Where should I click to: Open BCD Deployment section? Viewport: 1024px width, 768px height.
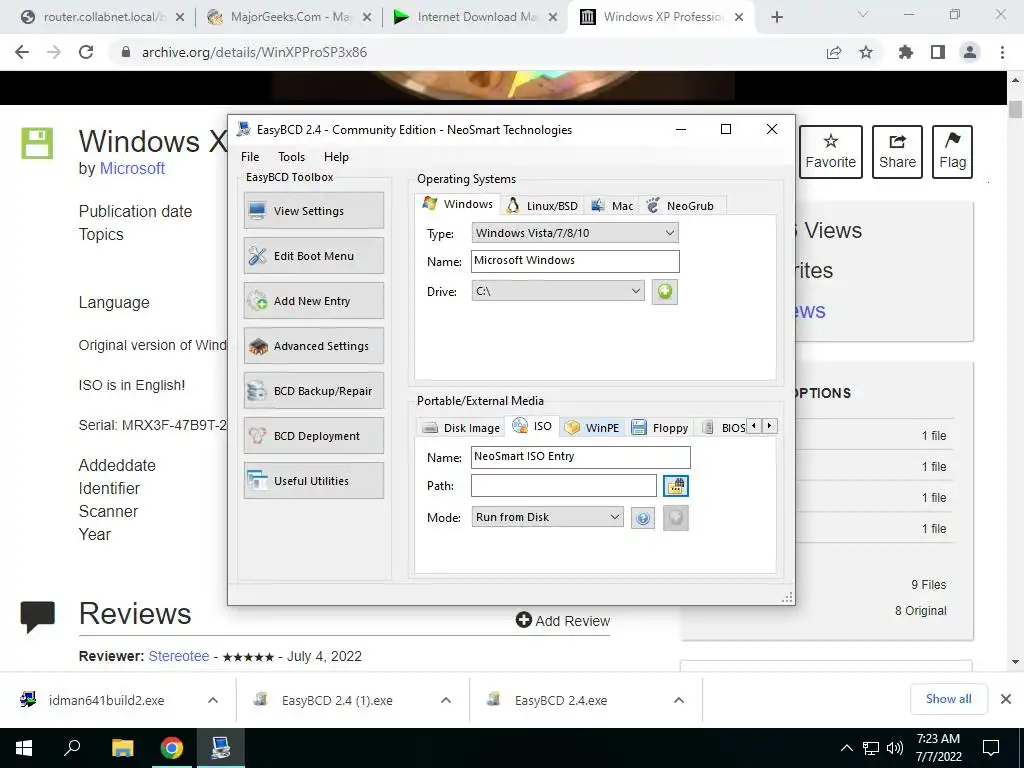(313, 436)
